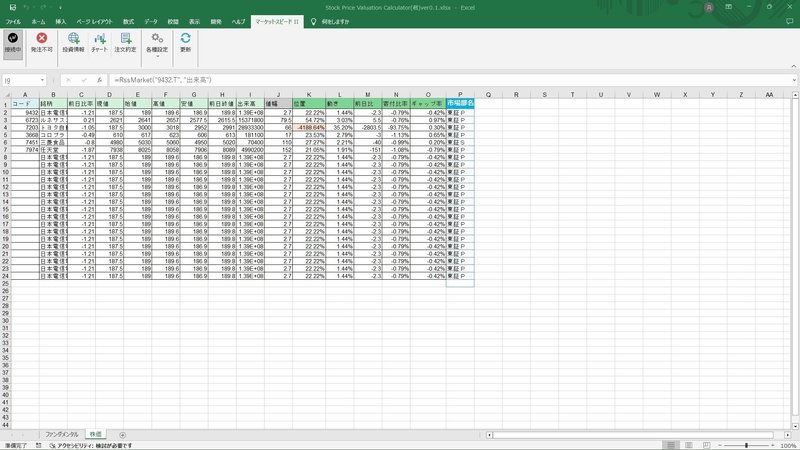The image size is (800, 450).
Task: Switch to the ヘルプ tab
Action: [238, 22]
